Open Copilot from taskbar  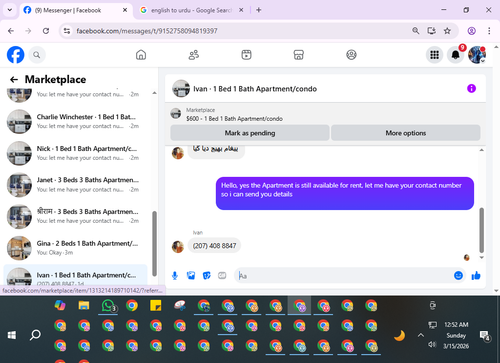click(x=60, y=306)
